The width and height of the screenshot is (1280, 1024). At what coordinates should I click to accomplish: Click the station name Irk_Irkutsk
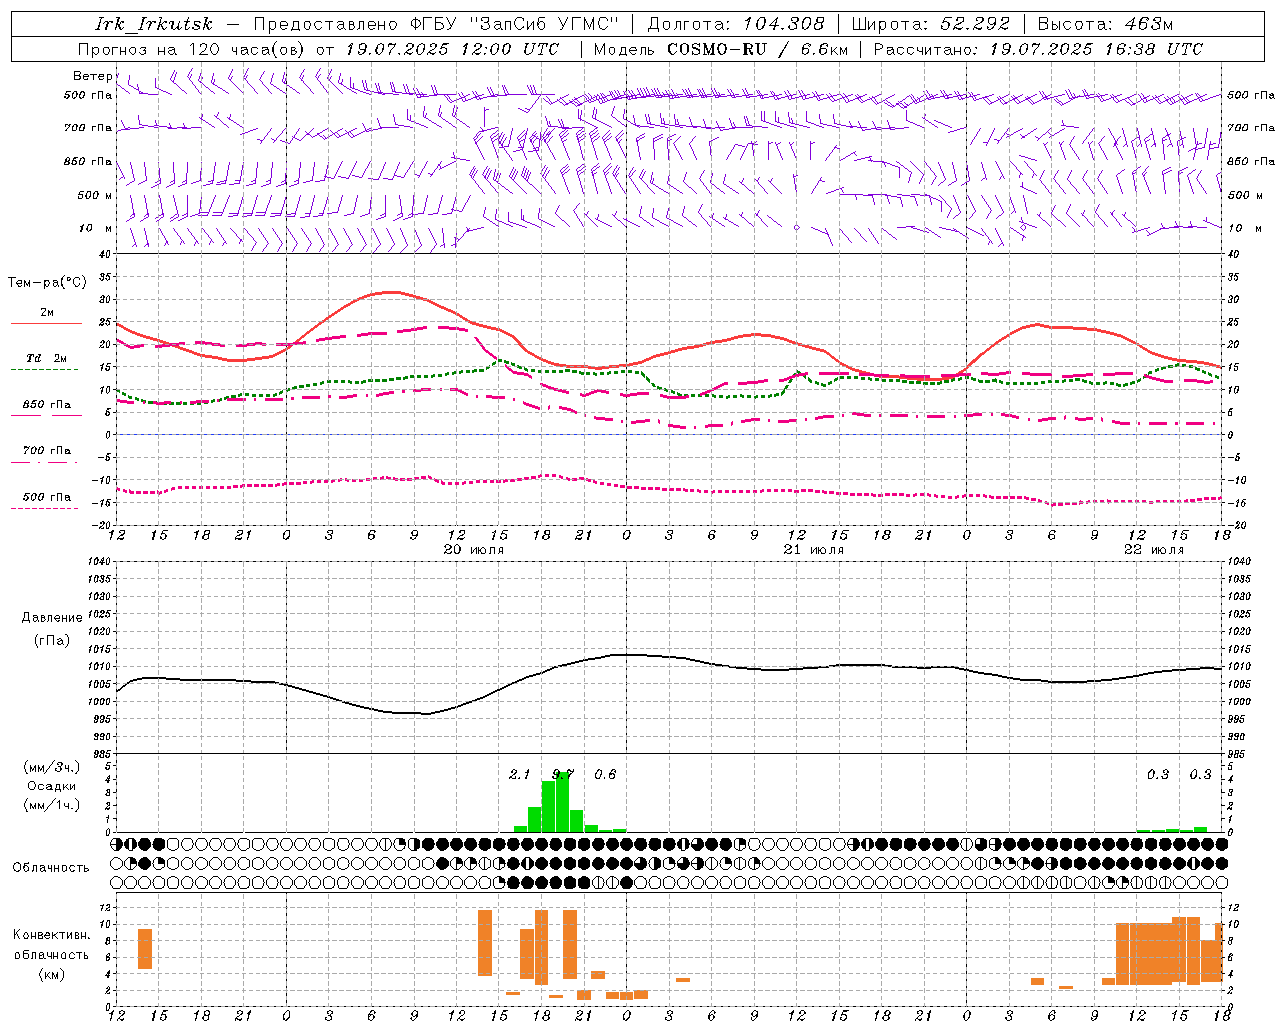click(153, 24)
